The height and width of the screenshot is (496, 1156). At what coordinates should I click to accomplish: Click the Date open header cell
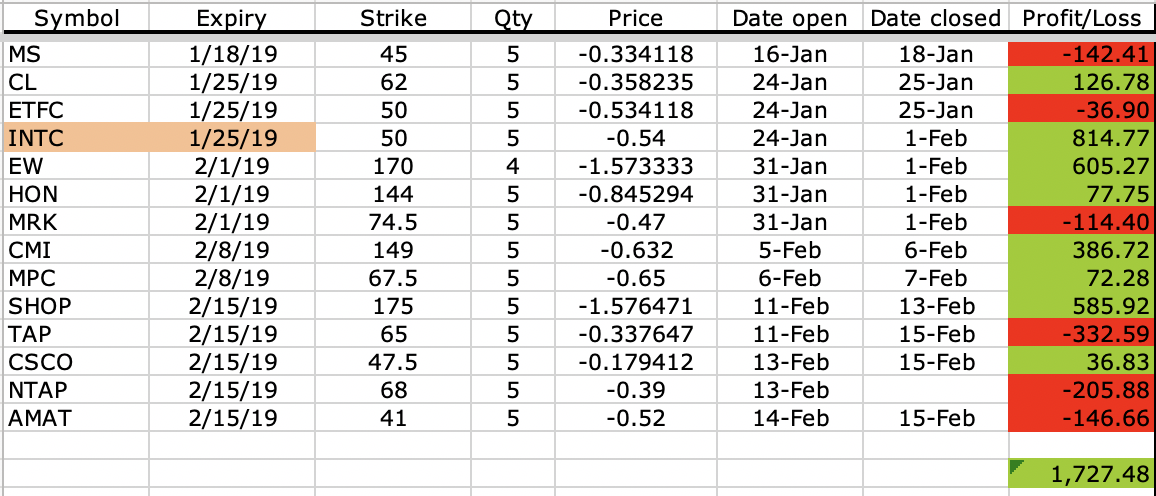pos(789,18)
